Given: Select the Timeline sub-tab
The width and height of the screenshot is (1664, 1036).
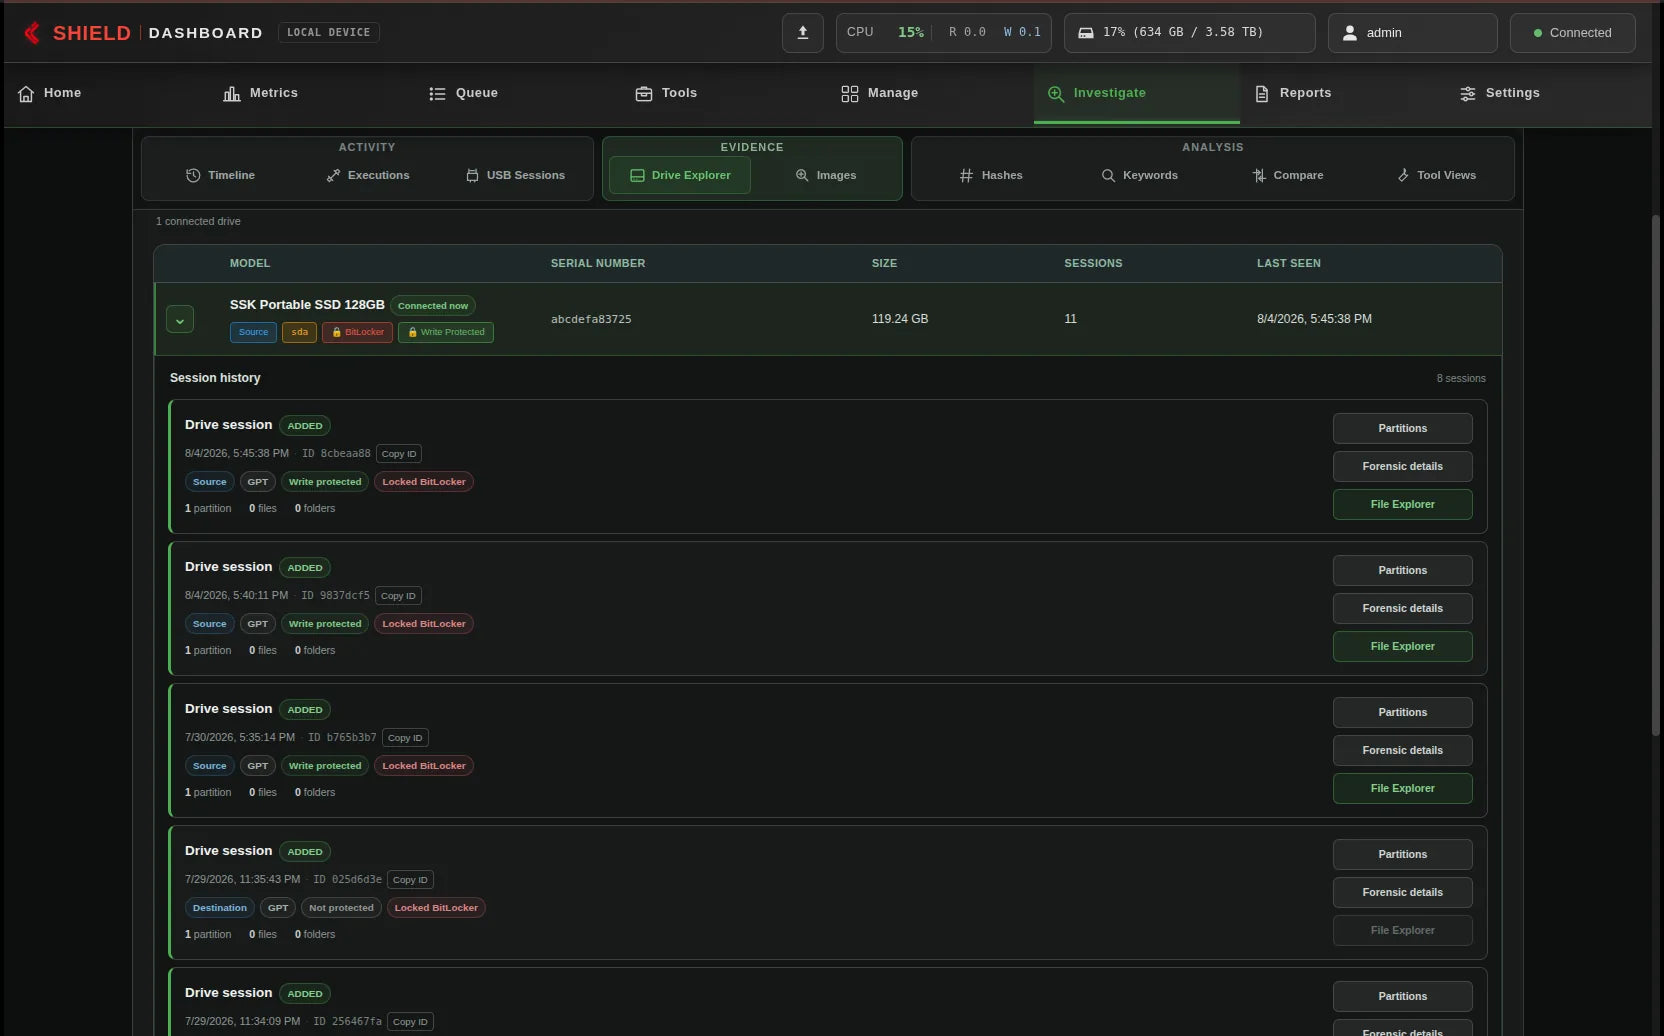Looking at the screenshot, I should [x=220, y=175].
